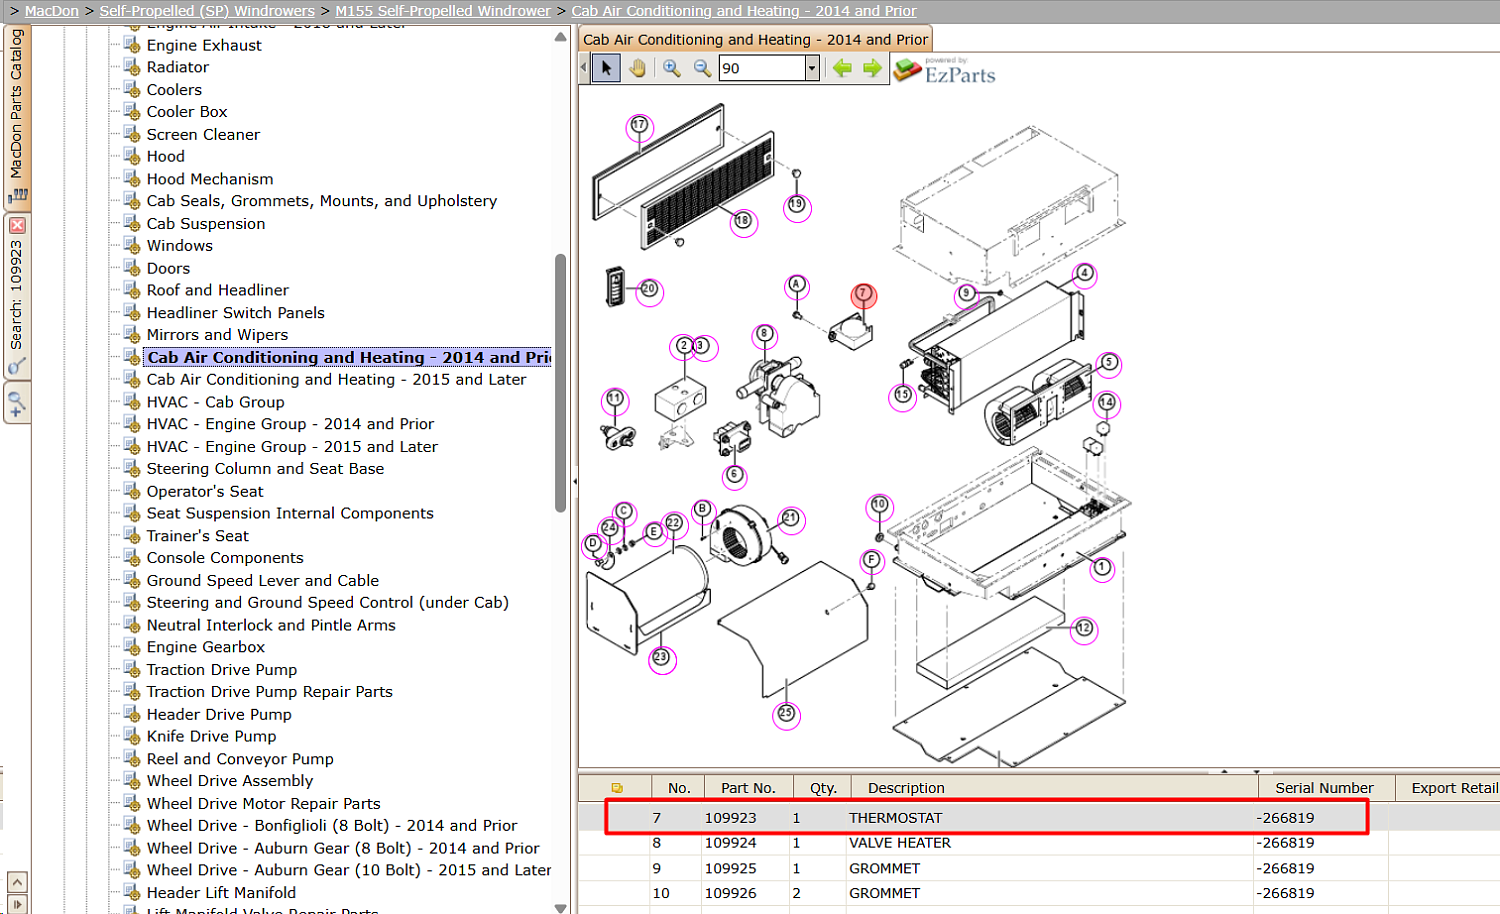Open Operator's Seat tree item

205,492
